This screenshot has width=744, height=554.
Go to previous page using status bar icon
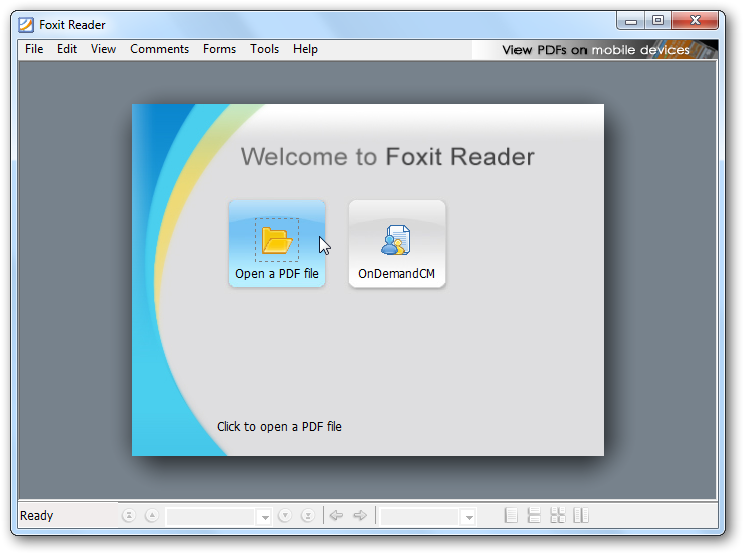[152, 515]
